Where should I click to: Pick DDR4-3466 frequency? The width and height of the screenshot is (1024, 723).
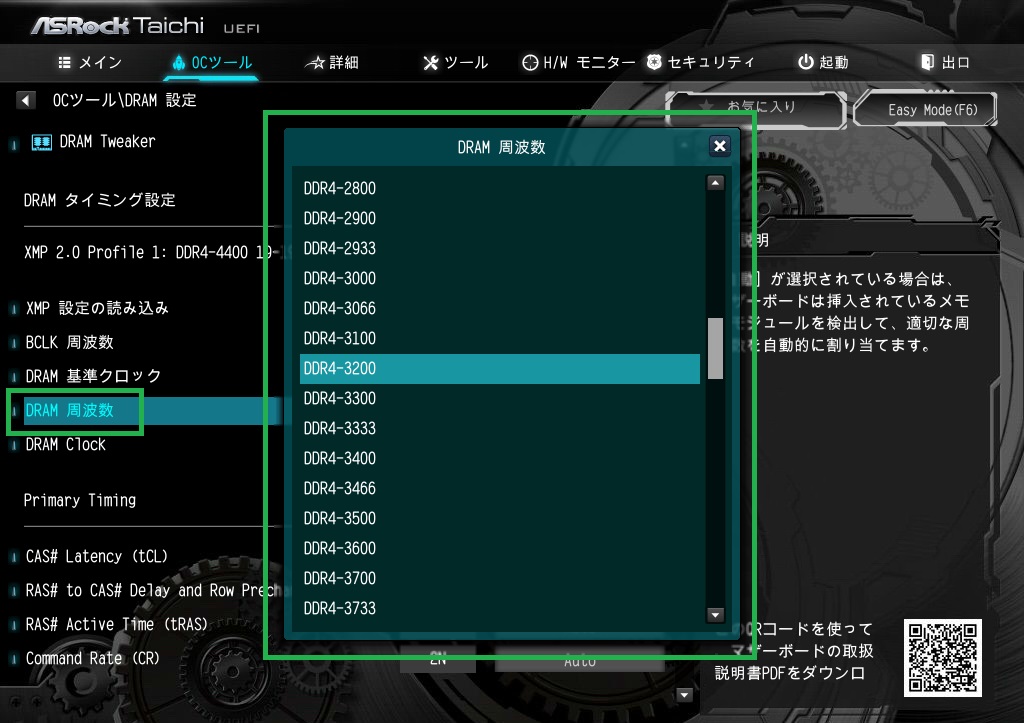pos(500,489)
